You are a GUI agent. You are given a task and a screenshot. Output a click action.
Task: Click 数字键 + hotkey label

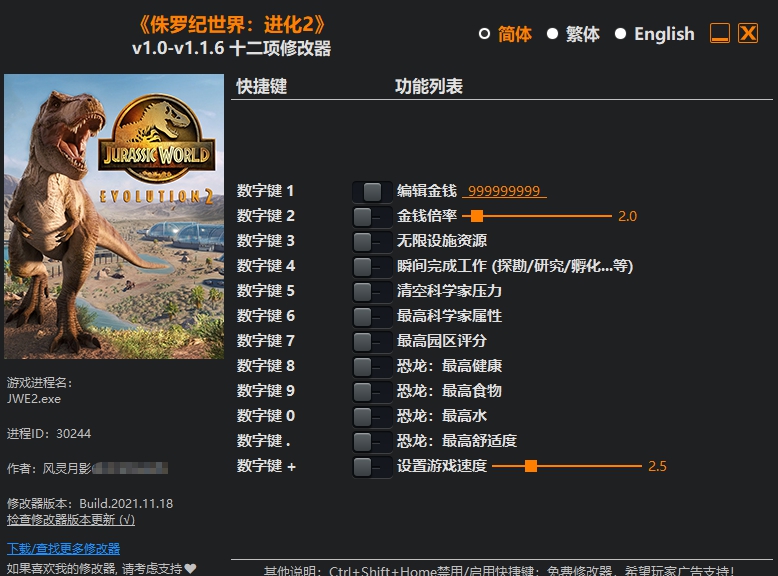tap(266, 466)
